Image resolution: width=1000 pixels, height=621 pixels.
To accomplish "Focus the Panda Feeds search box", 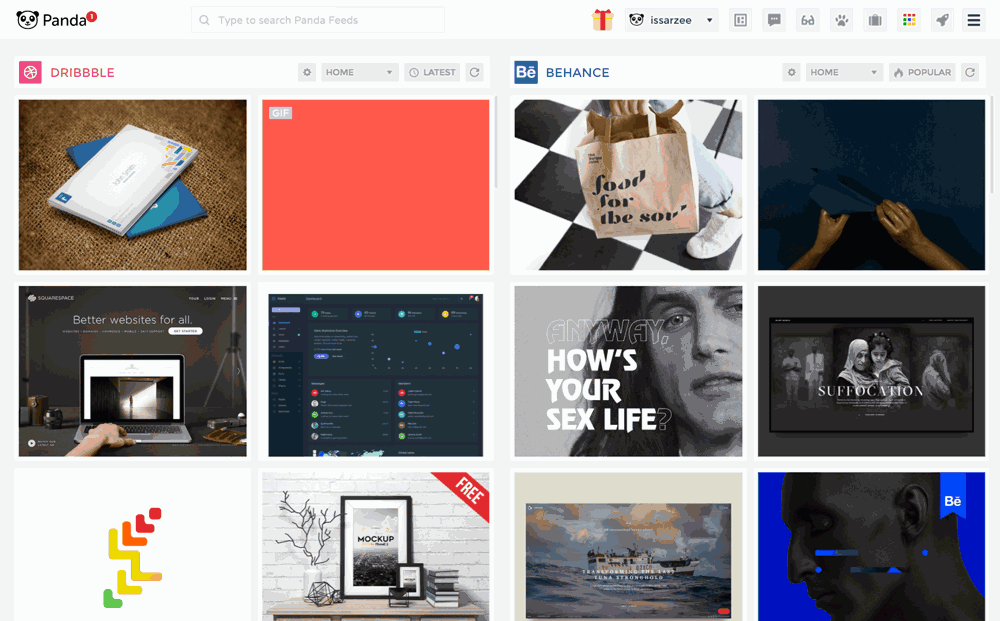I will (x=318, y=20).
